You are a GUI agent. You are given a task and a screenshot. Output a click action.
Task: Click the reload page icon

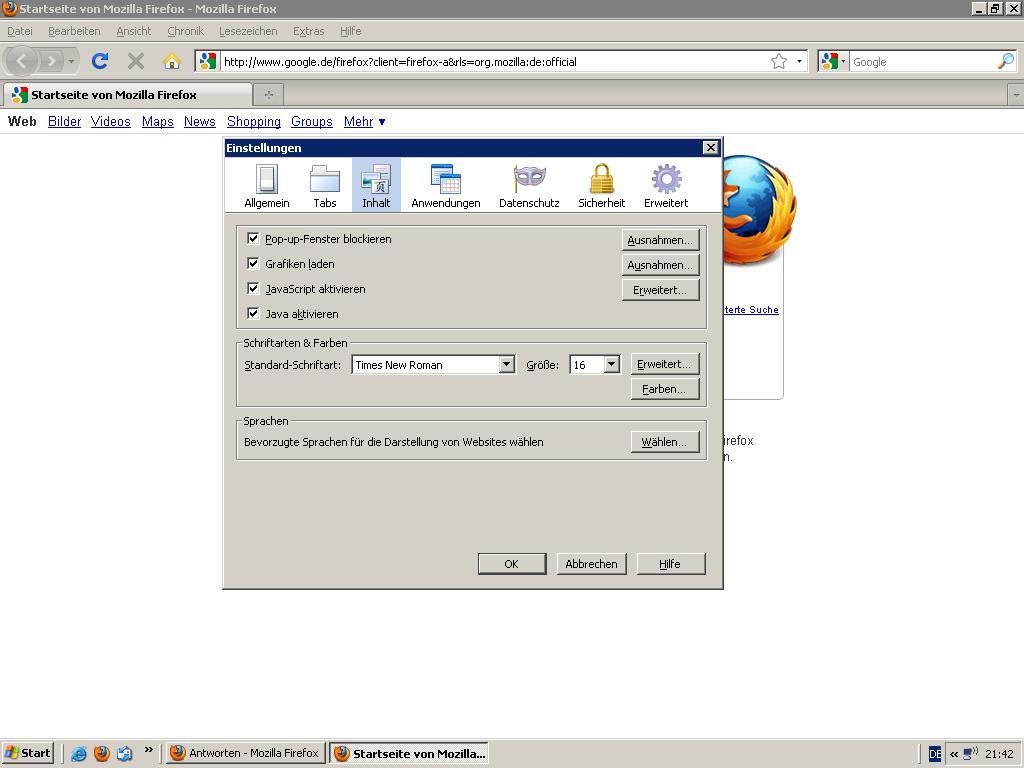pyautogui.click(x=100, y=62)
